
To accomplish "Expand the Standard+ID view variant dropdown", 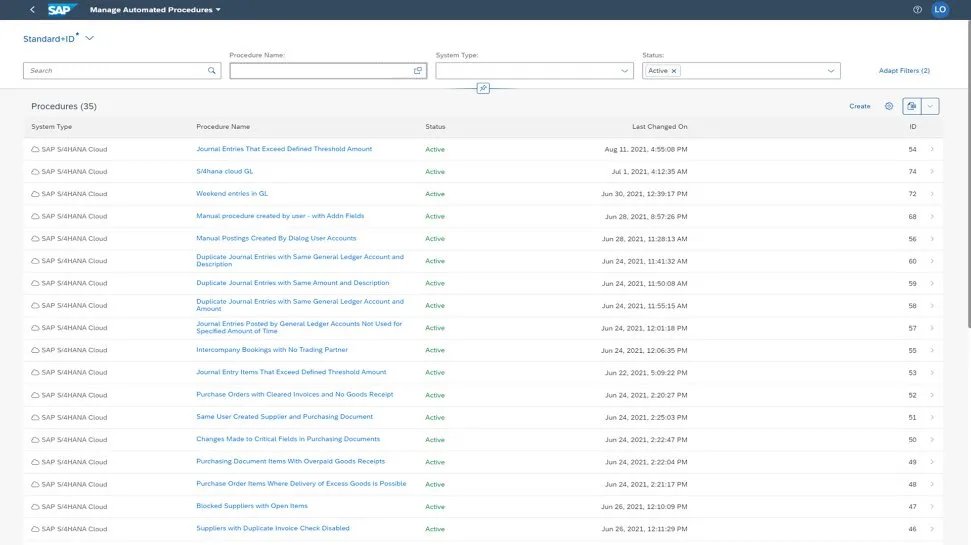I will coord(90,38).
